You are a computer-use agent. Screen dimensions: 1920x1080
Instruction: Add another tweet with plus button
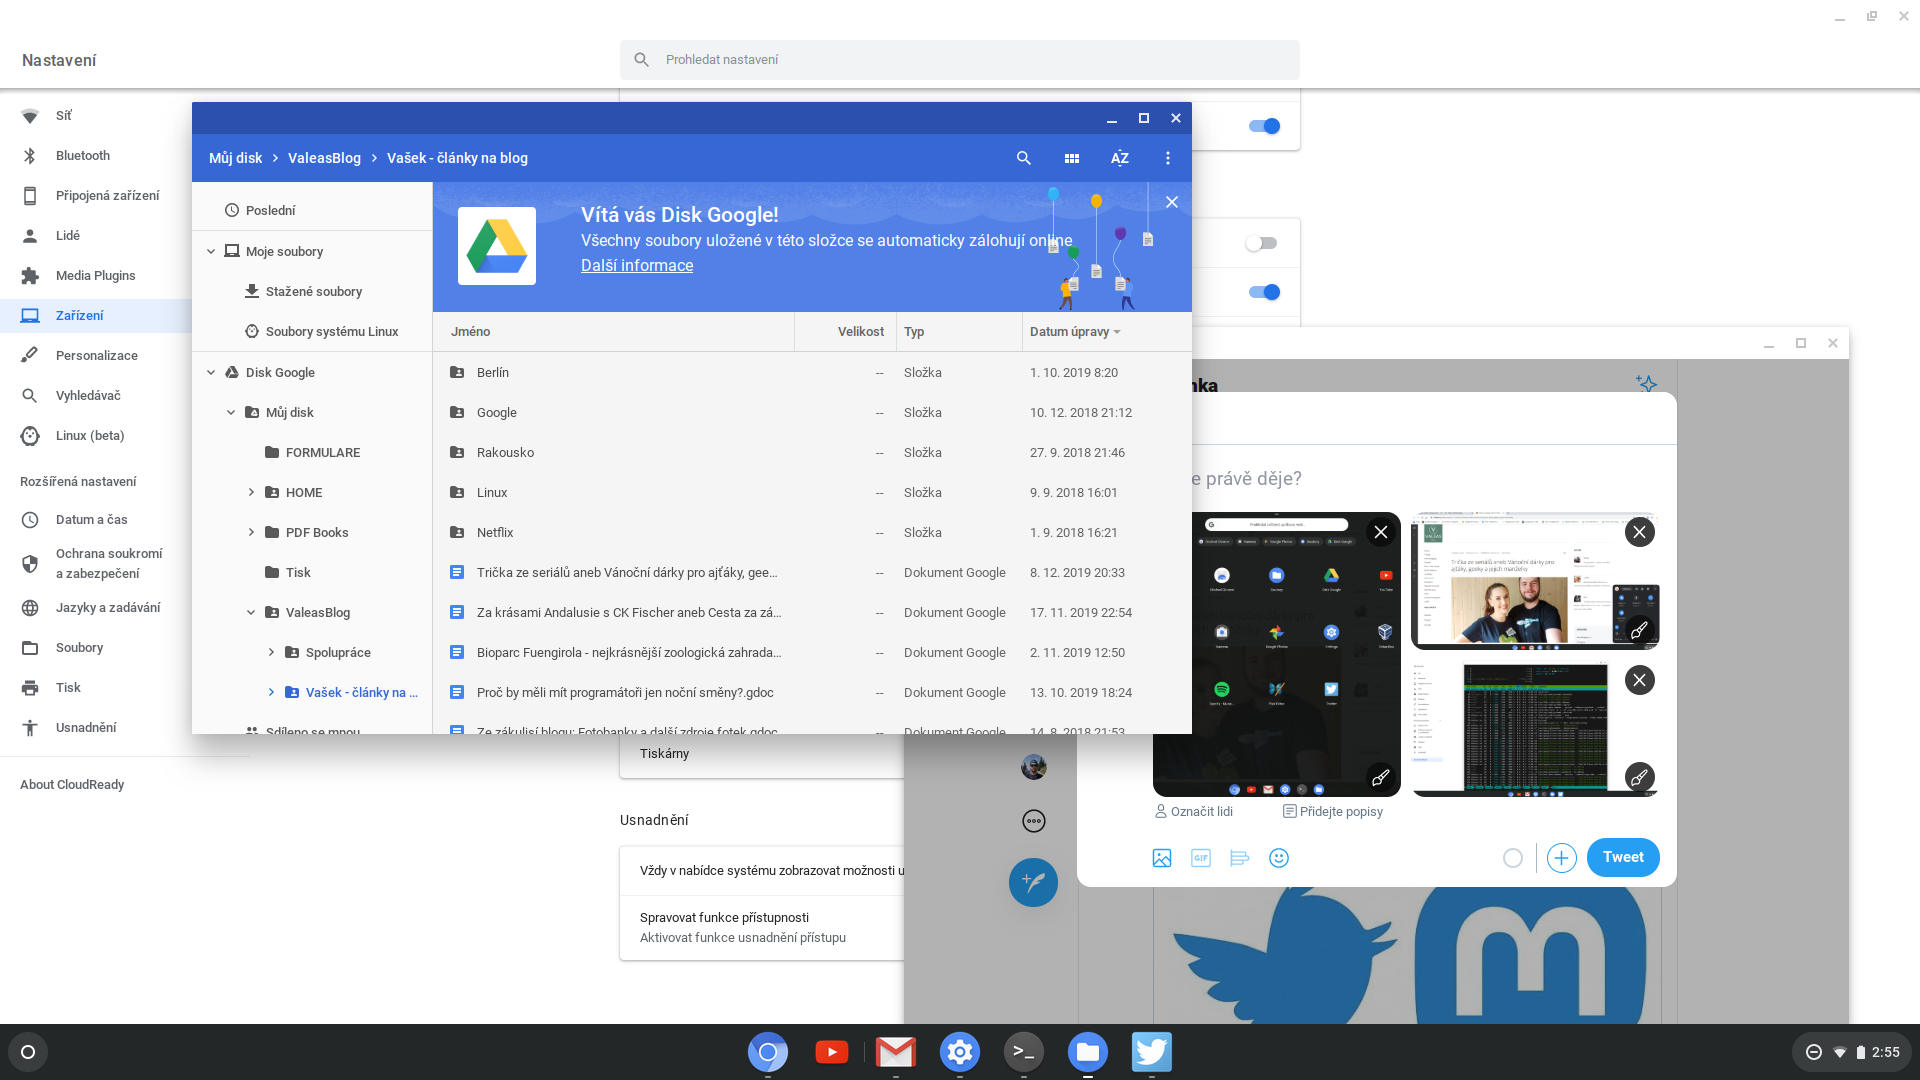[1562, 858]
